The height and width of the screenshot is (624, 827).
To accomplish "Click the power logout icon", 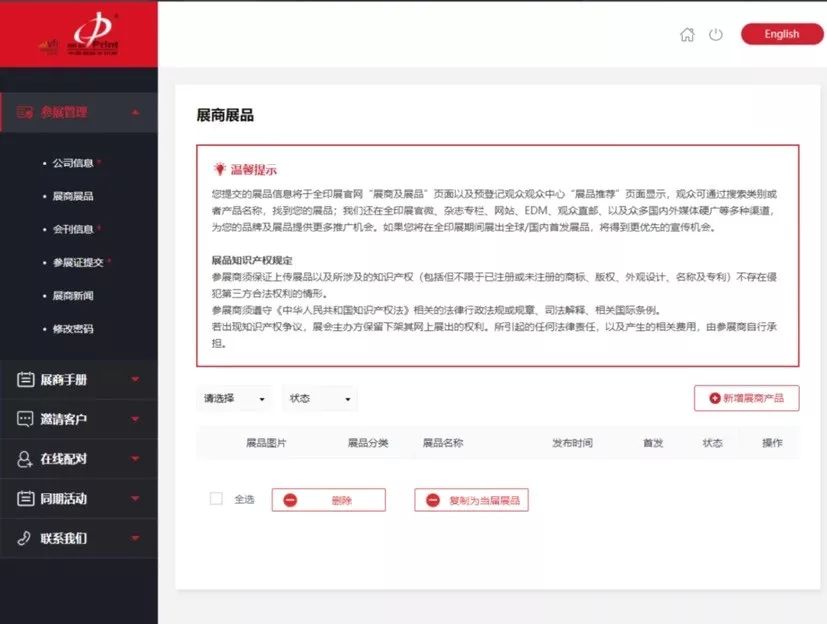I will pos(715,34).
